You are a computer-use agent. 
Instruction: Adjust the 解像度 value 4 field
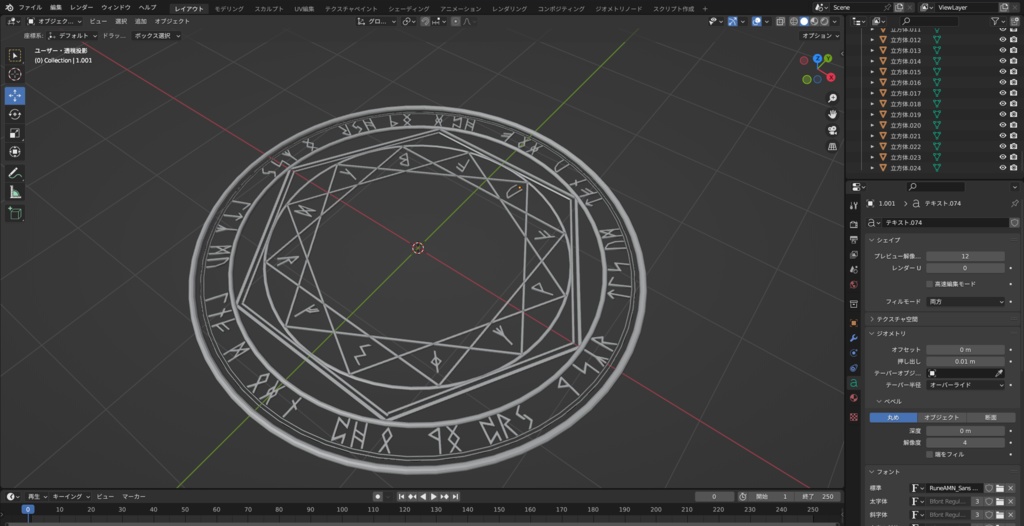965,442
